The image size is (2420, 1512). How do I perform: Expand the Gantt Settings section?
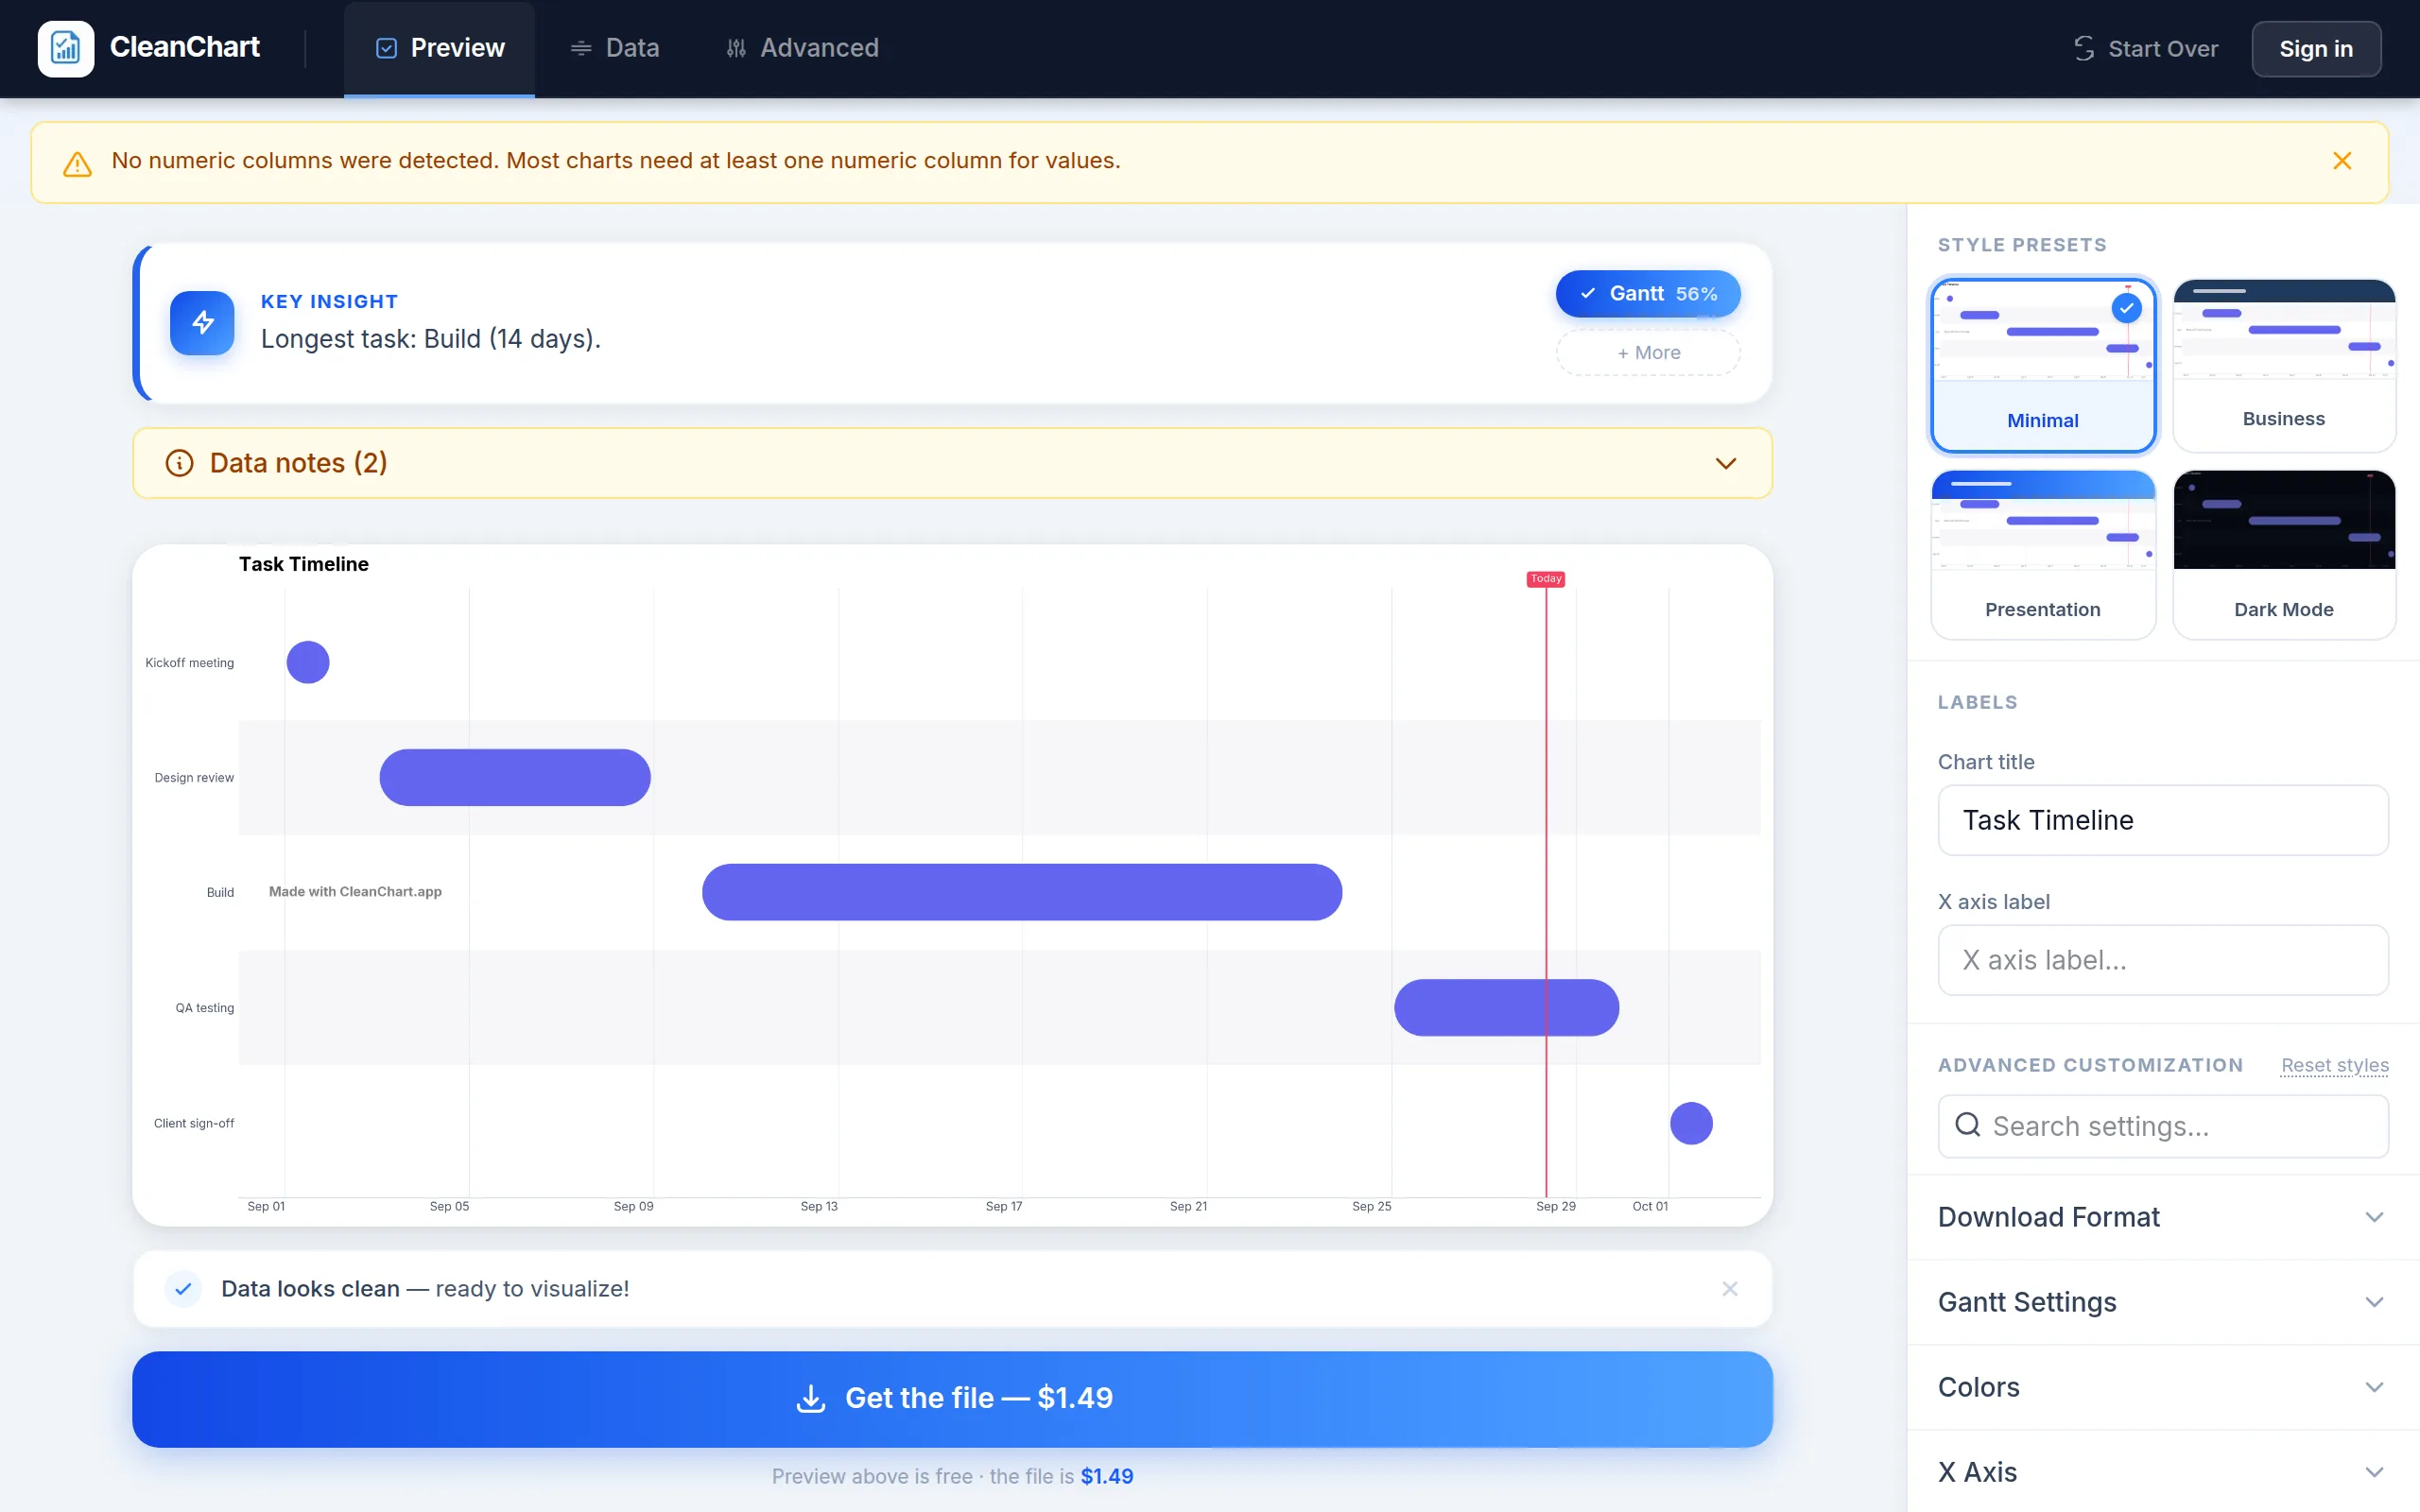(2163, 1302)
